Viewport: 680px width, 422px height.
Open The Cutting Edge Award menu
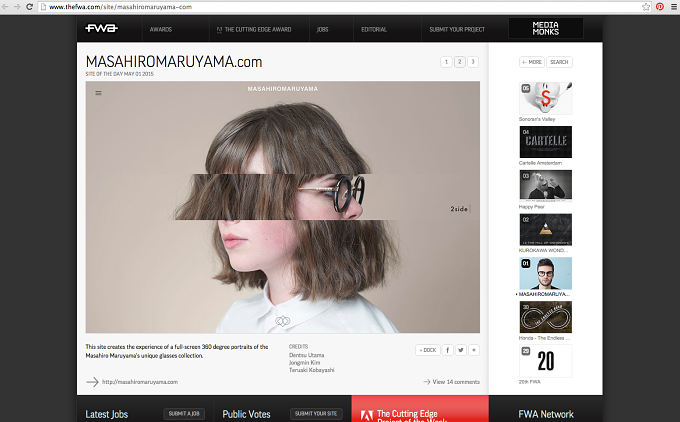[x=254, y=29]
